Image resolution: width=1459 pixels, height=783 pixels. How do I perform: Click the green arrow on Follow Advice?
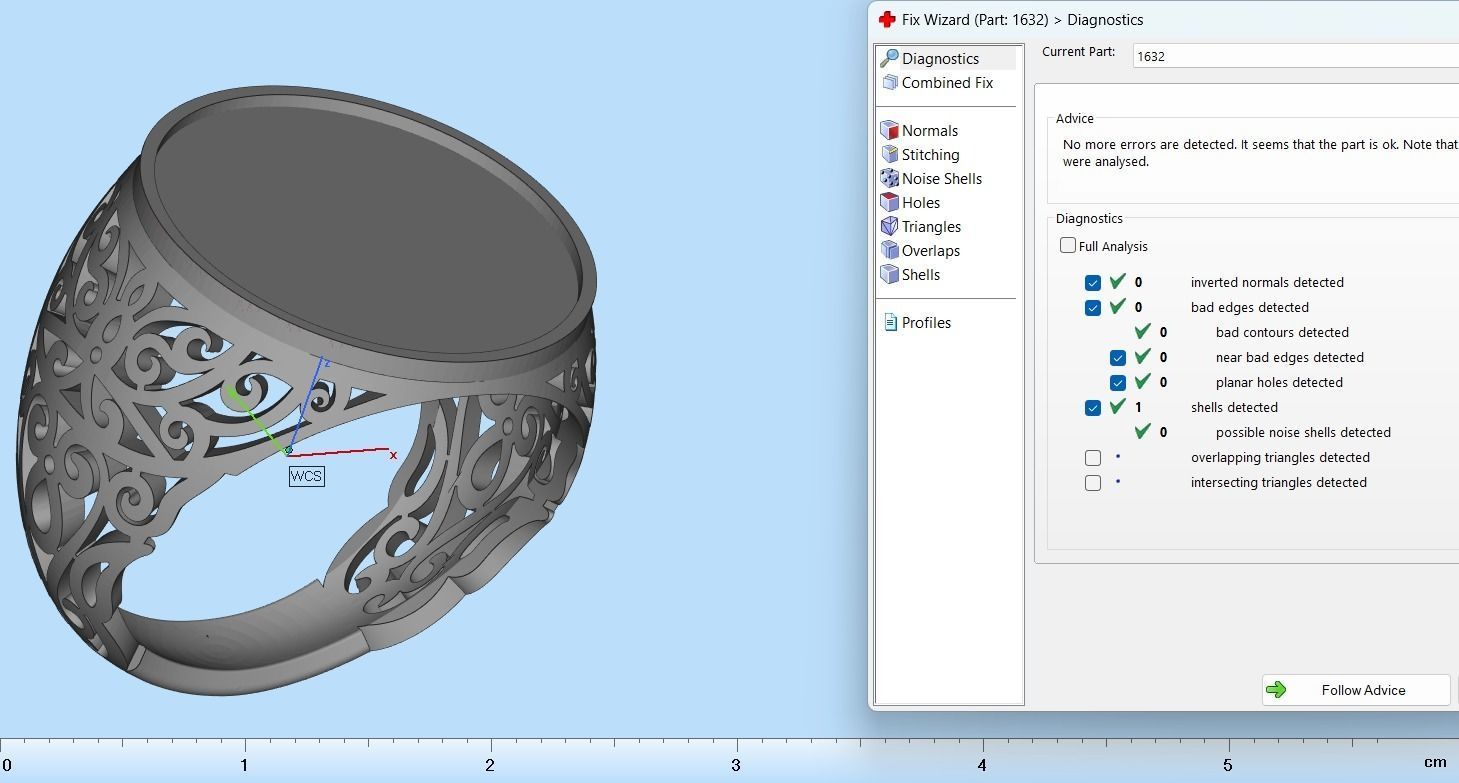click(x=1276, y=690)
